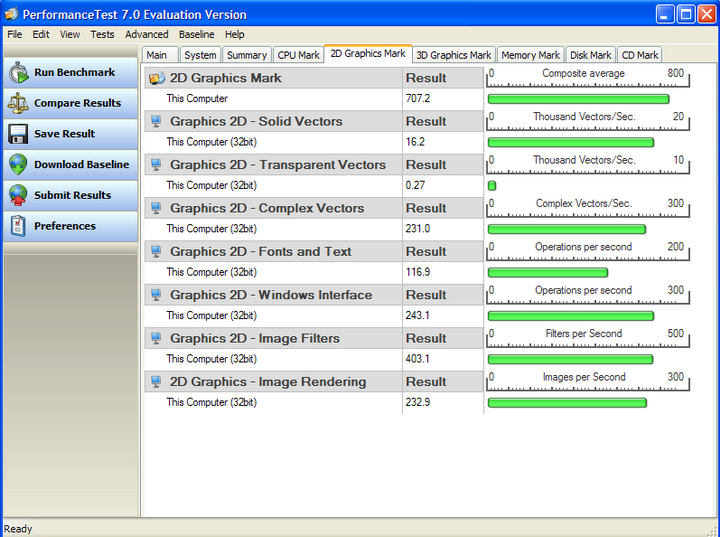Click the monitor icon beside Complex Vectors
This screenshot has height=537, width=720.
tap(156, 208)
